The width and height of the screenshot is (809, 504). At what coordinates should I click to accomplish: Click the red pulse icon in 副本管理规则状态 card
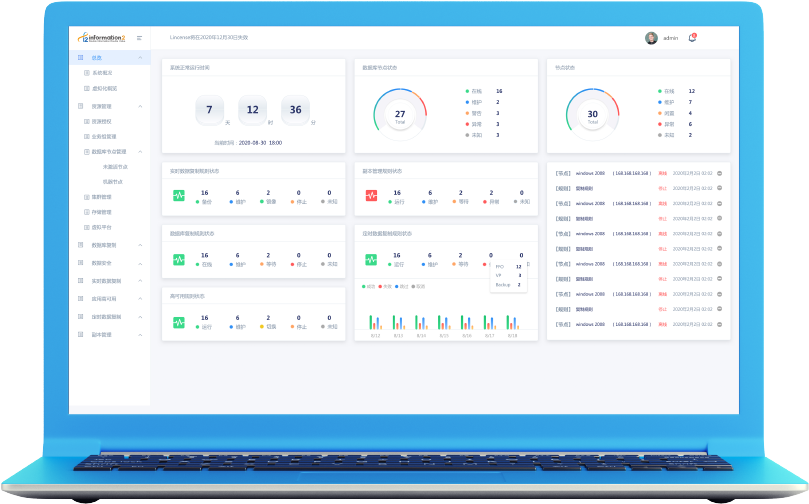pyautogui.click(x=371, y=196)
